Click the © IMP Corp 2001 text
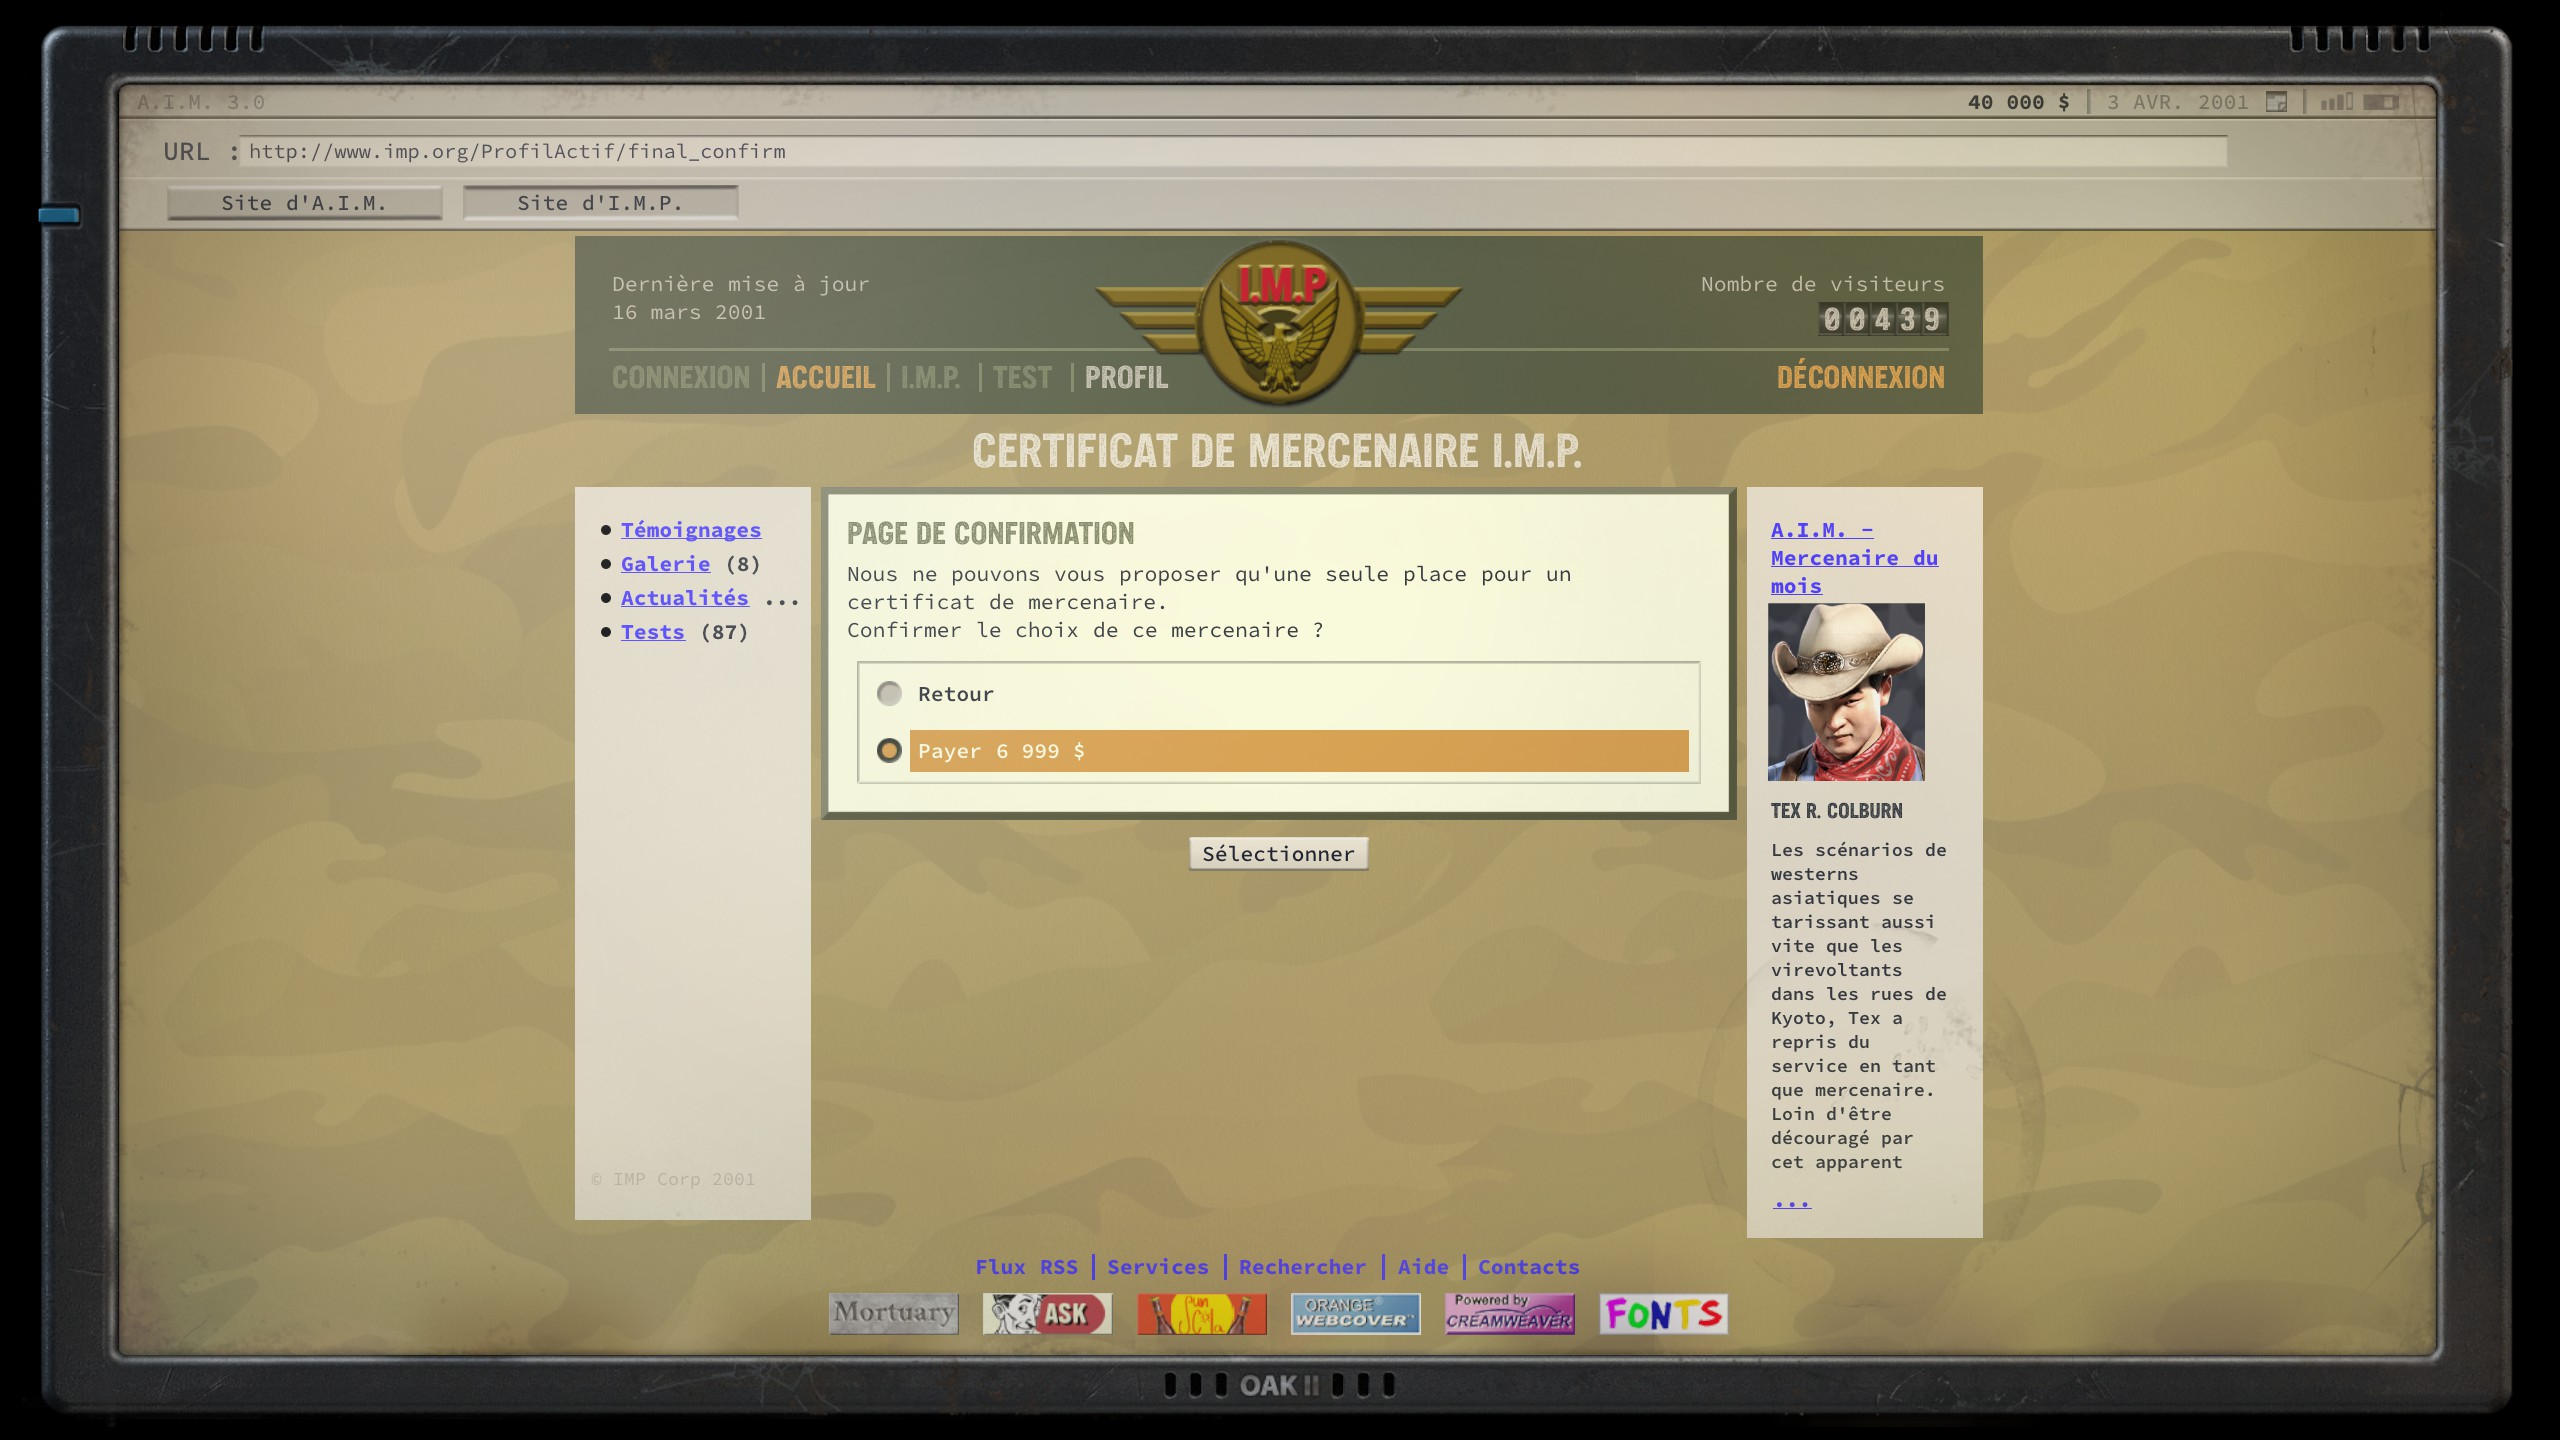 (673, 1179)
